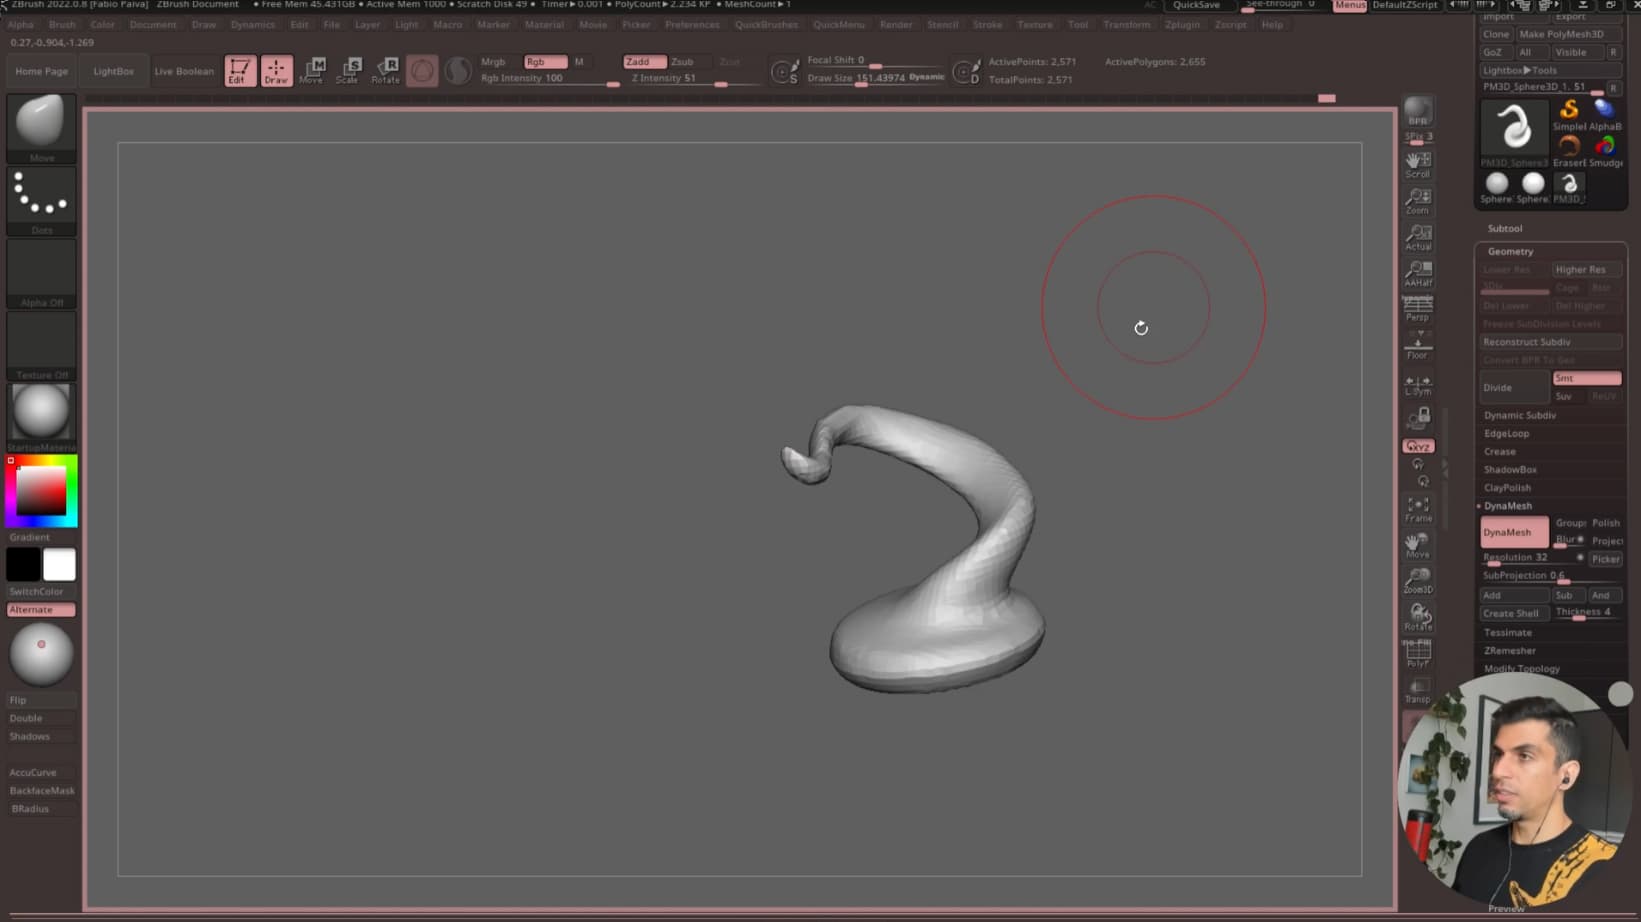1641x922 pixels.
Task: Select the Scroll document icon
Action: click(1418, 164)
